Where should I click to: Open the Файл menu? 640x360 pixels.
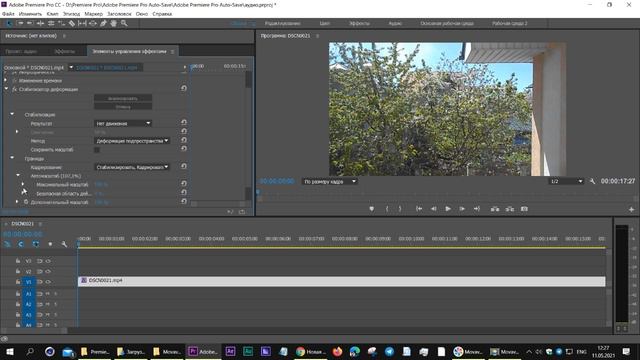(x=8, y=14)
